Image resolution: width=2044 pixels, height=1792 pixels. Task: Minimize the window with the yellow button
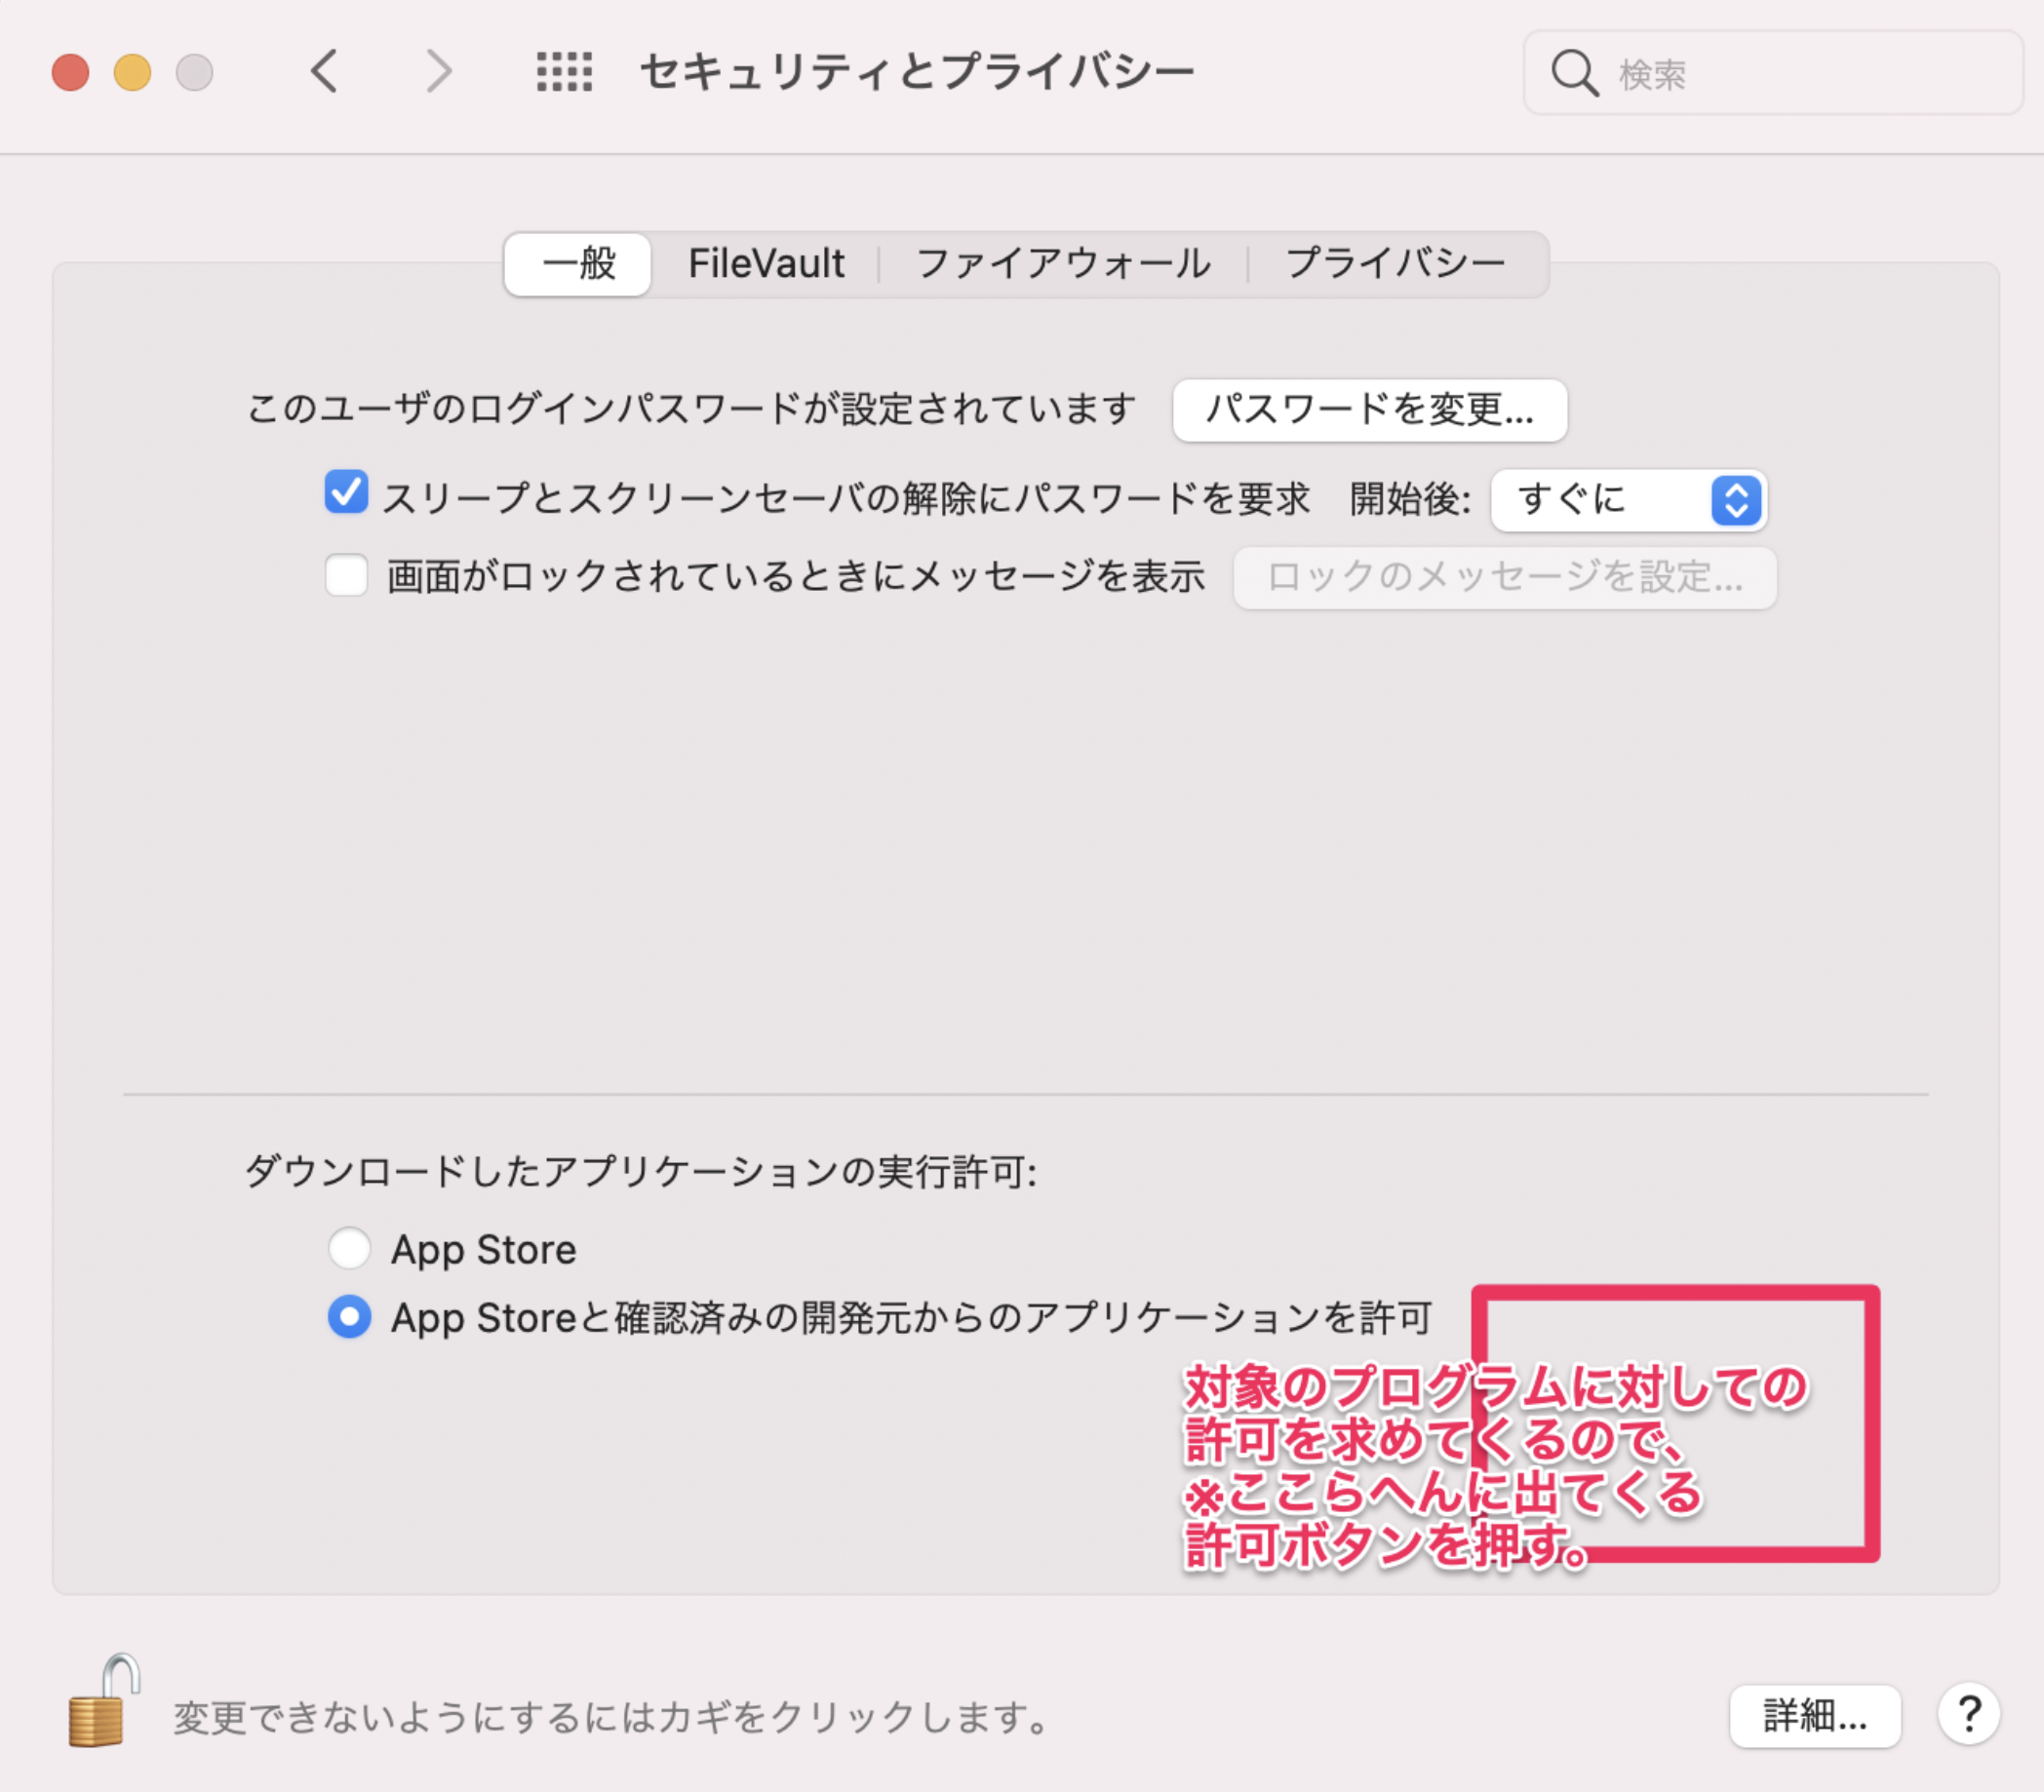click(132, 72)
